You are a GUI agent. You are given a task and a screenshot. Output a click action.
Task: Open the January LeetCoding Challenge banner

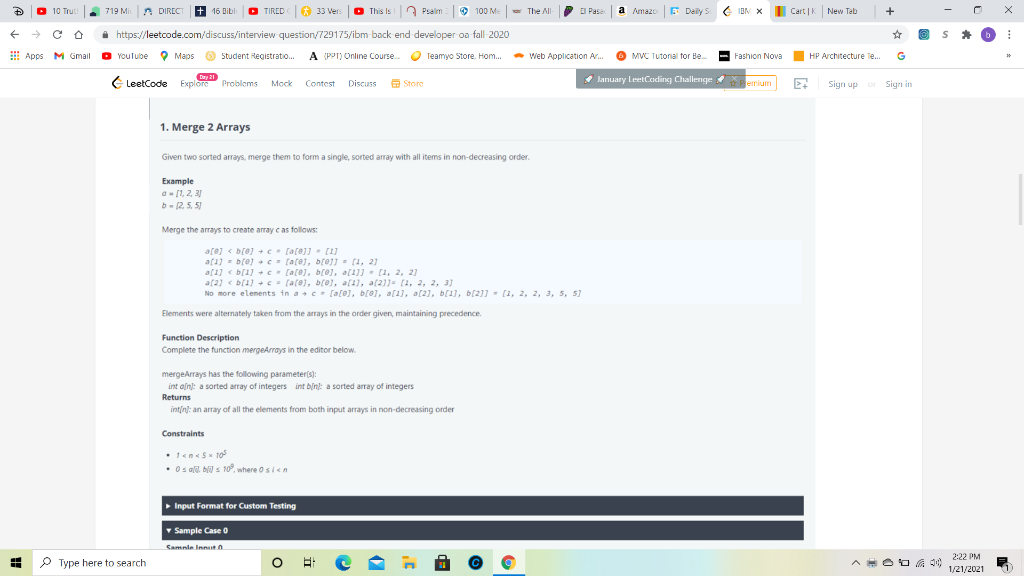point(654,79)
